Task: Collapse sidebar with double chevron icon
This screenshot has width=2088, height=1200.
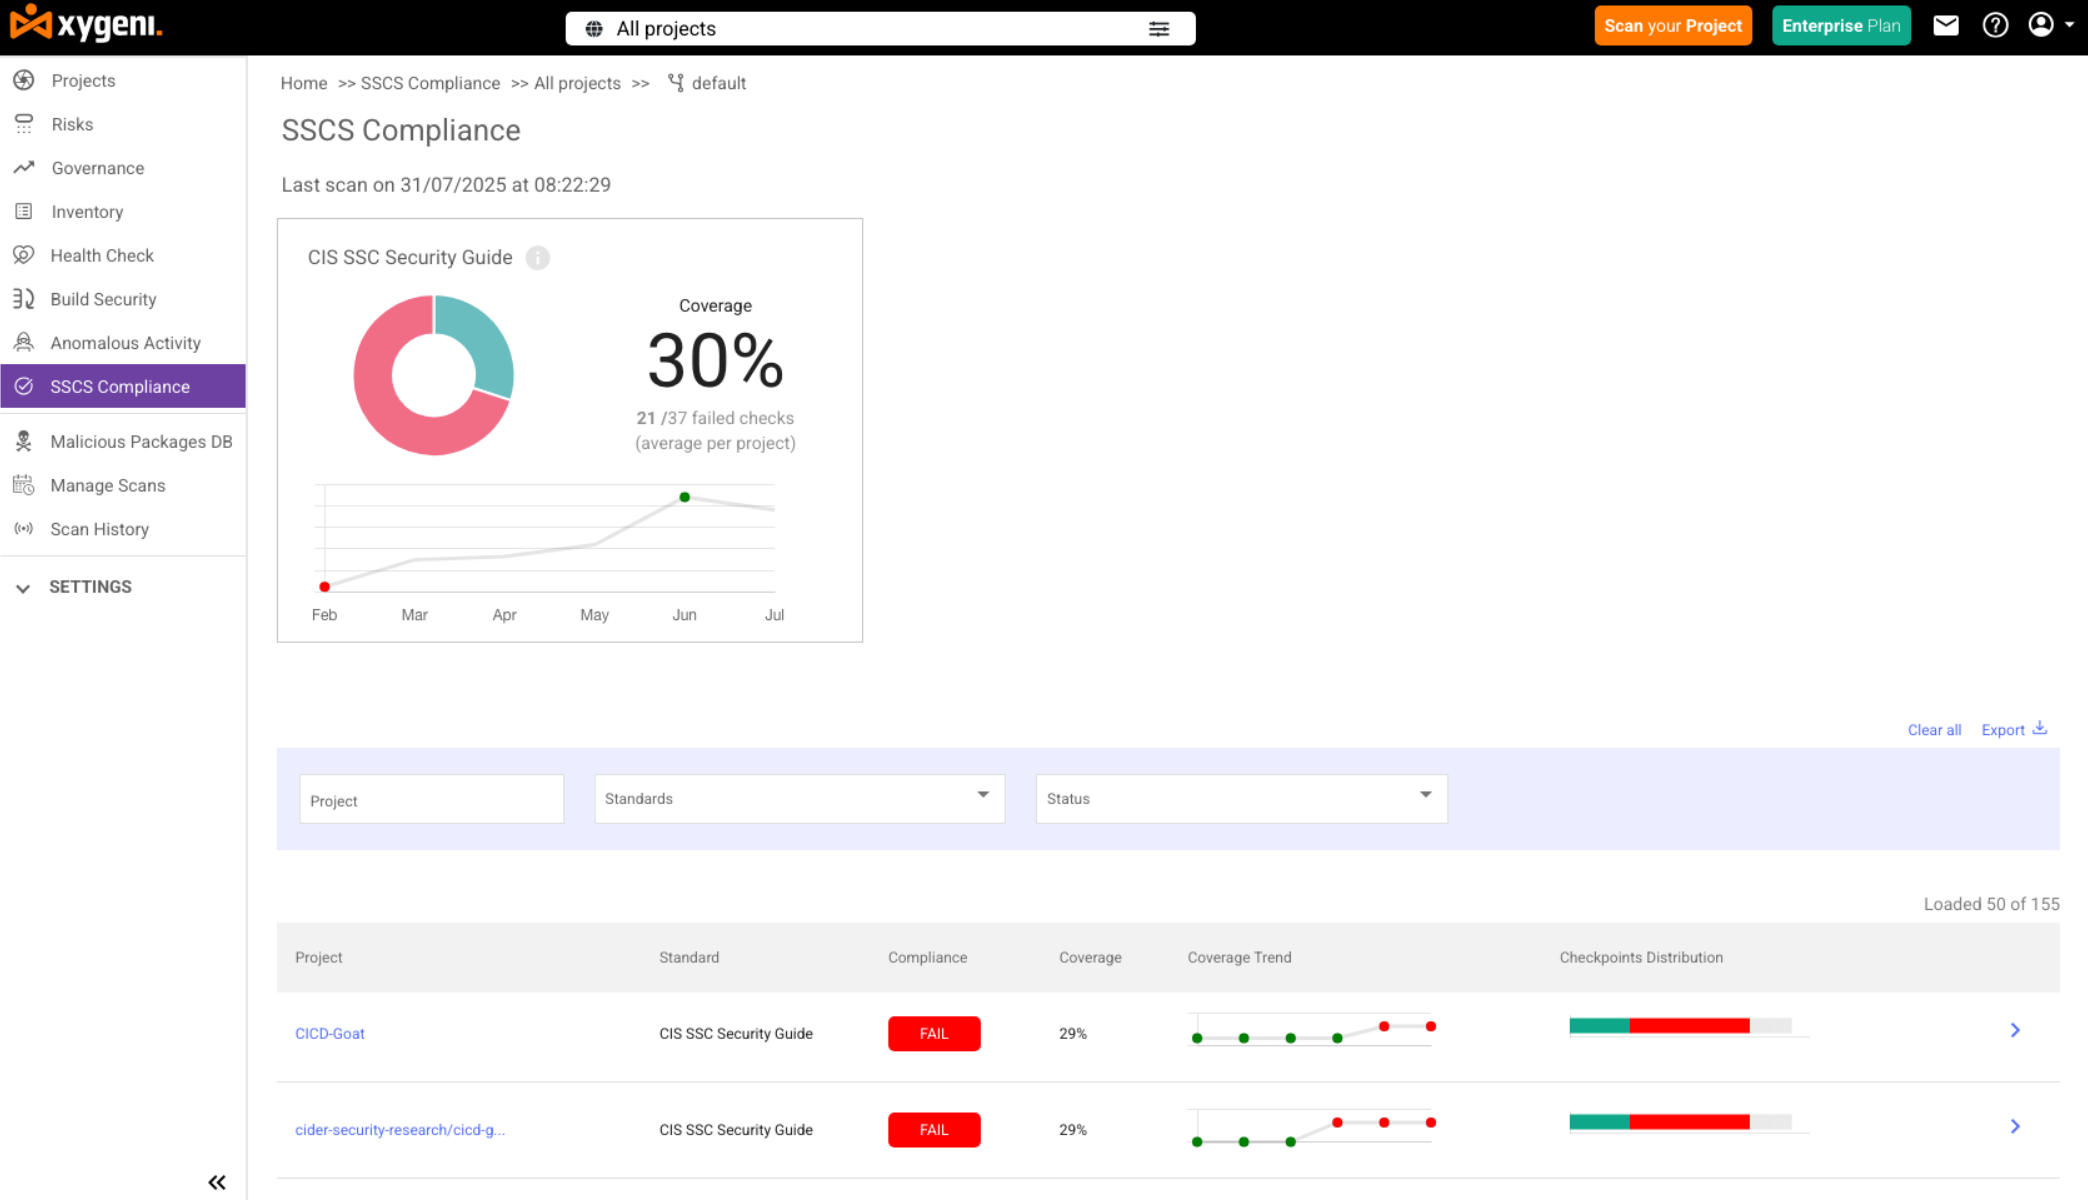Action: 217,1182
